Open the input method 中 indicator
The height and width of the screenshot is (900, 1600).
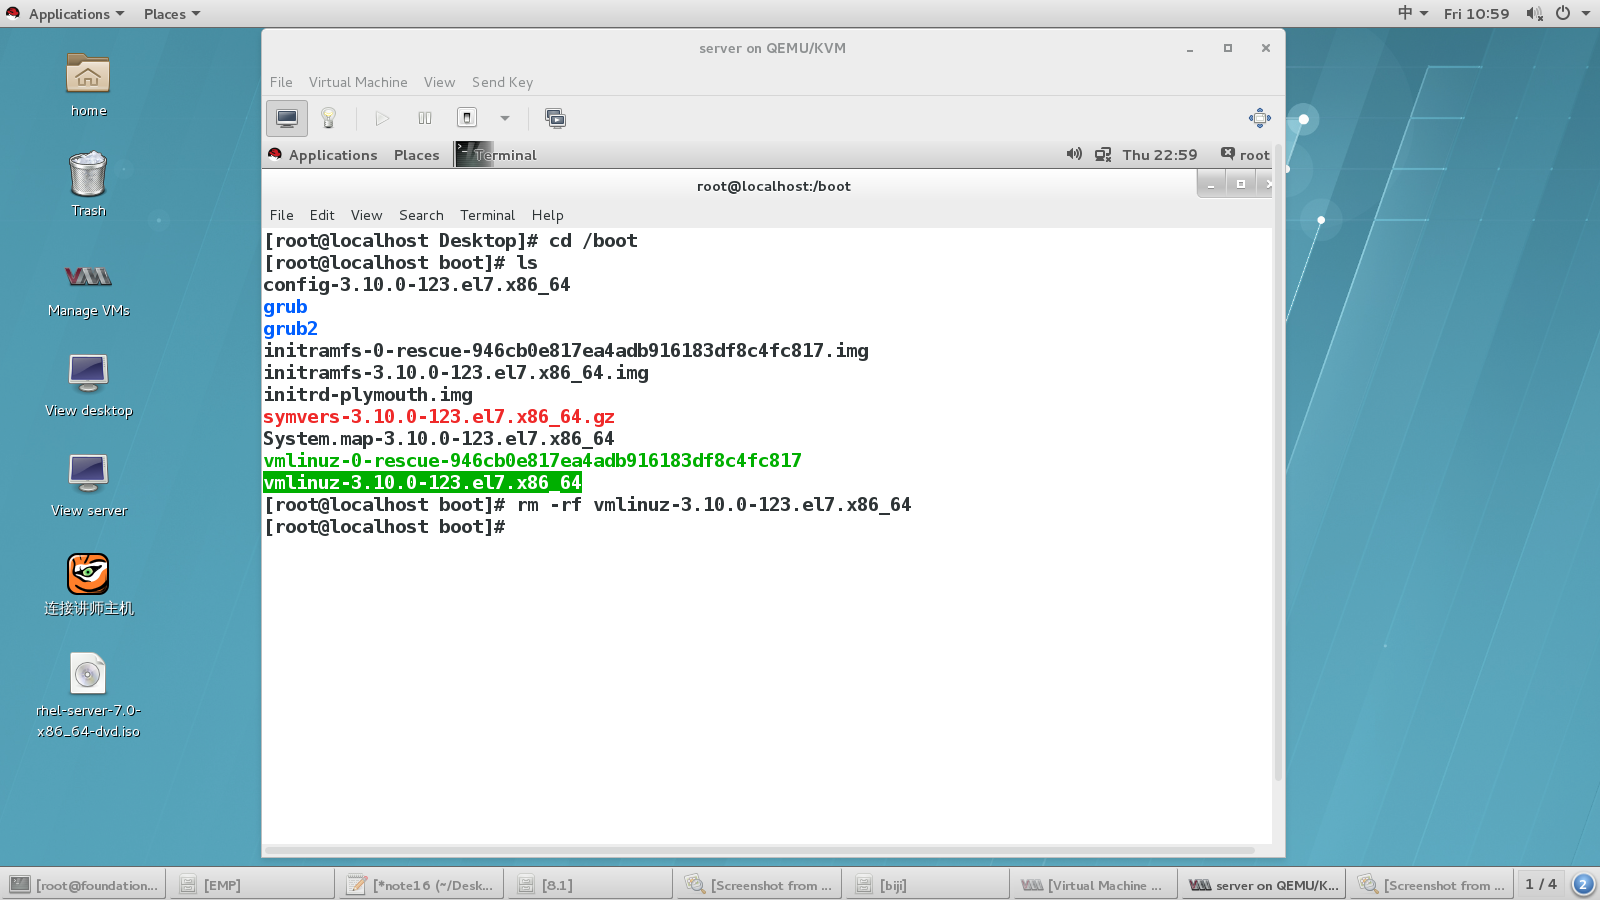pos(1412,13)
